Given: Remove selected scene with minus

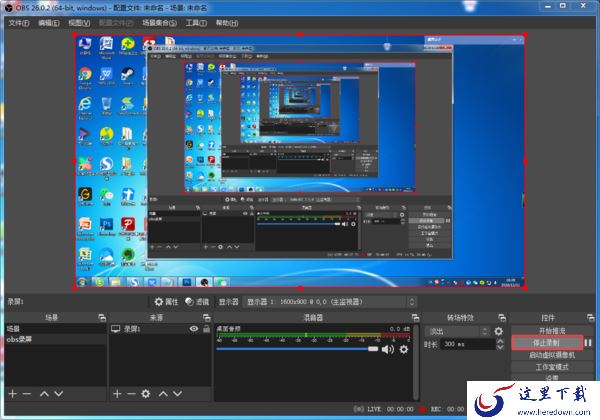Looking at the screenshot, I should [x=26, y=394].
